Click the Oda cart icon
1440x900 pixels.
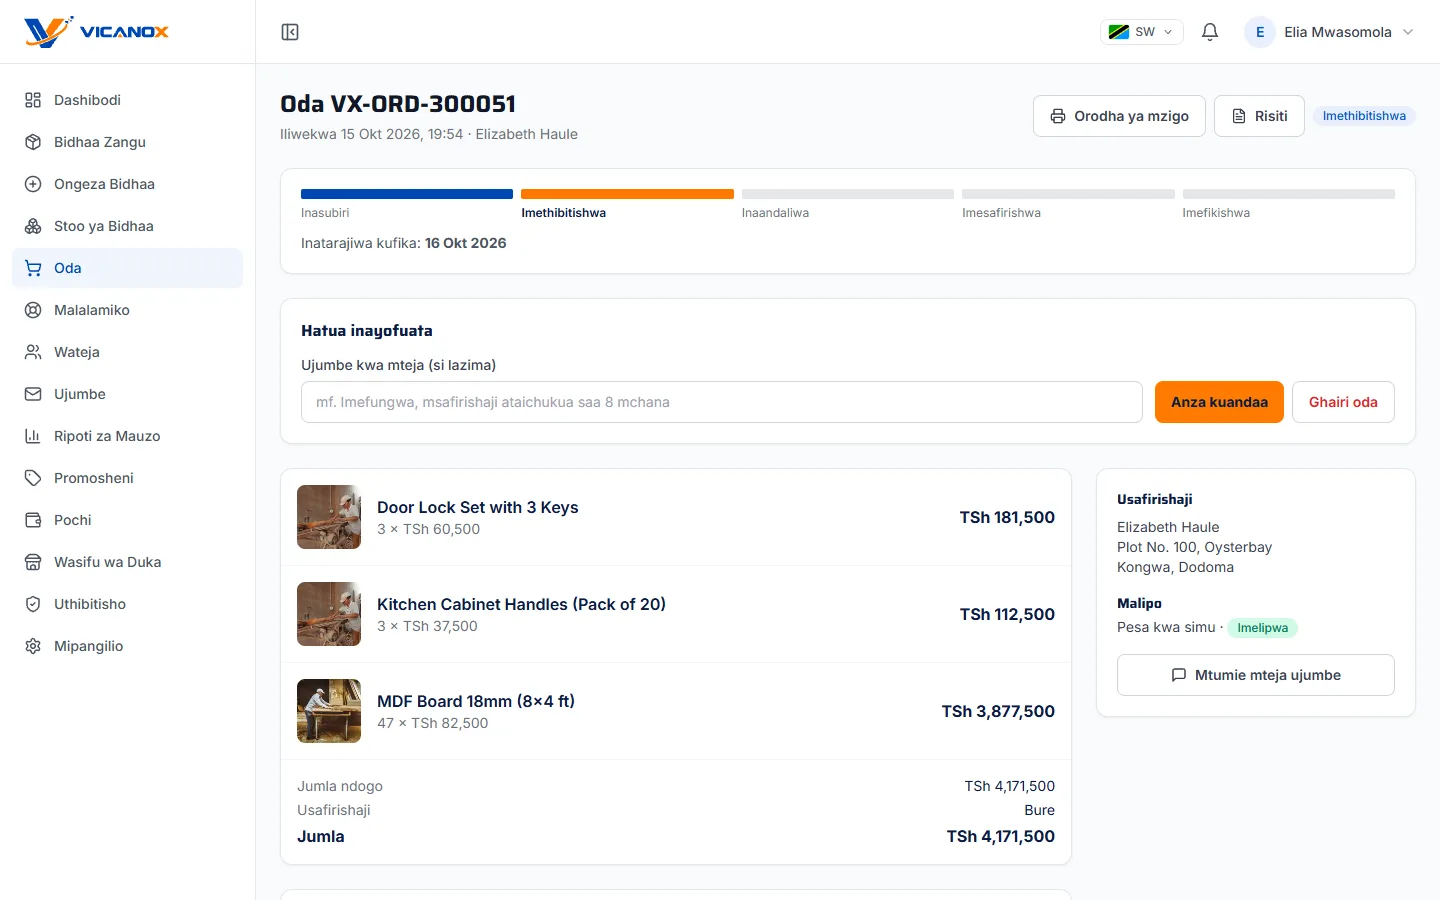point(33,268)
